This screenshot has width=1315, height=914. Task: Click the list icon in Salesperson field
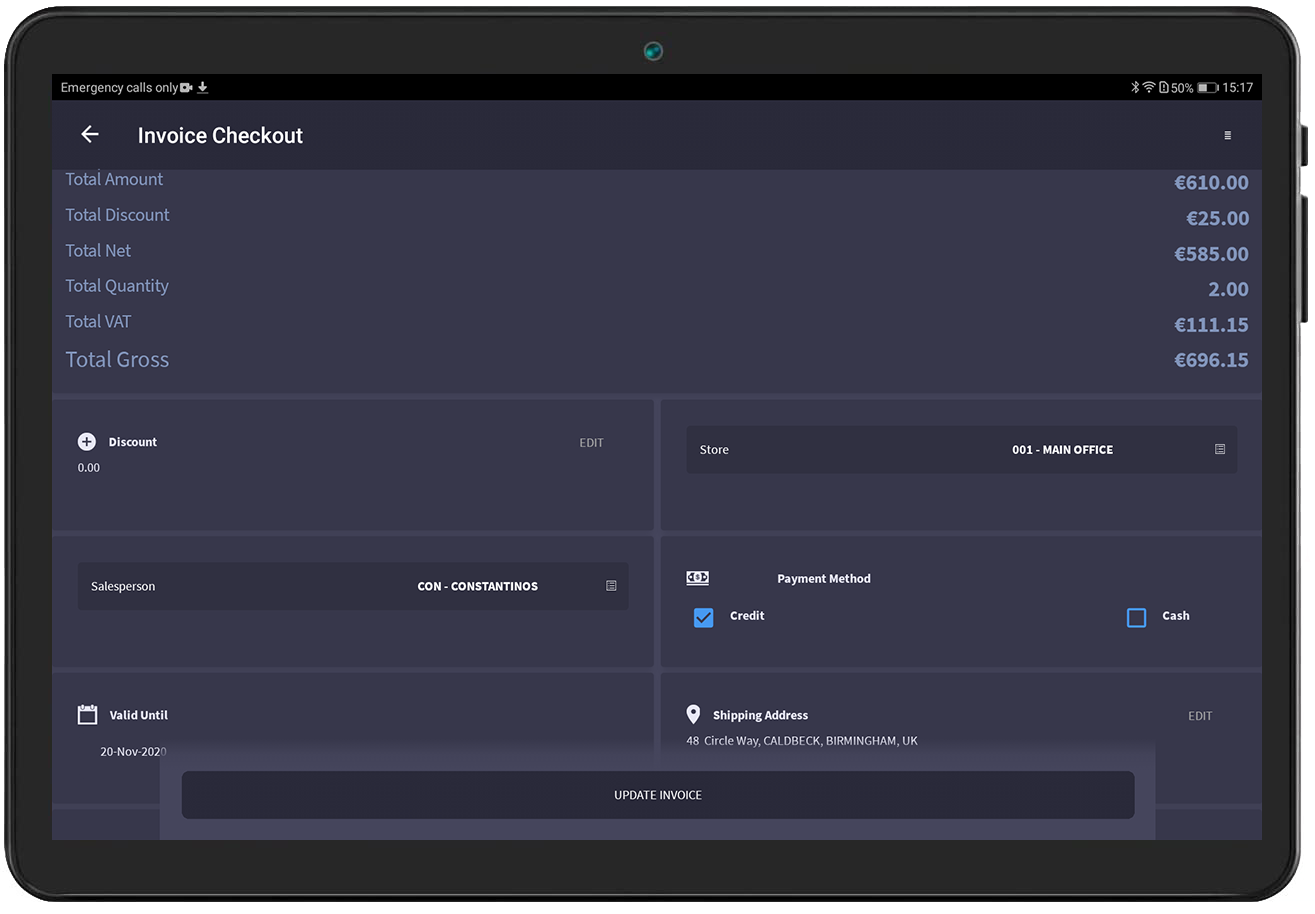pyautogui.click(x=611, y=586)
